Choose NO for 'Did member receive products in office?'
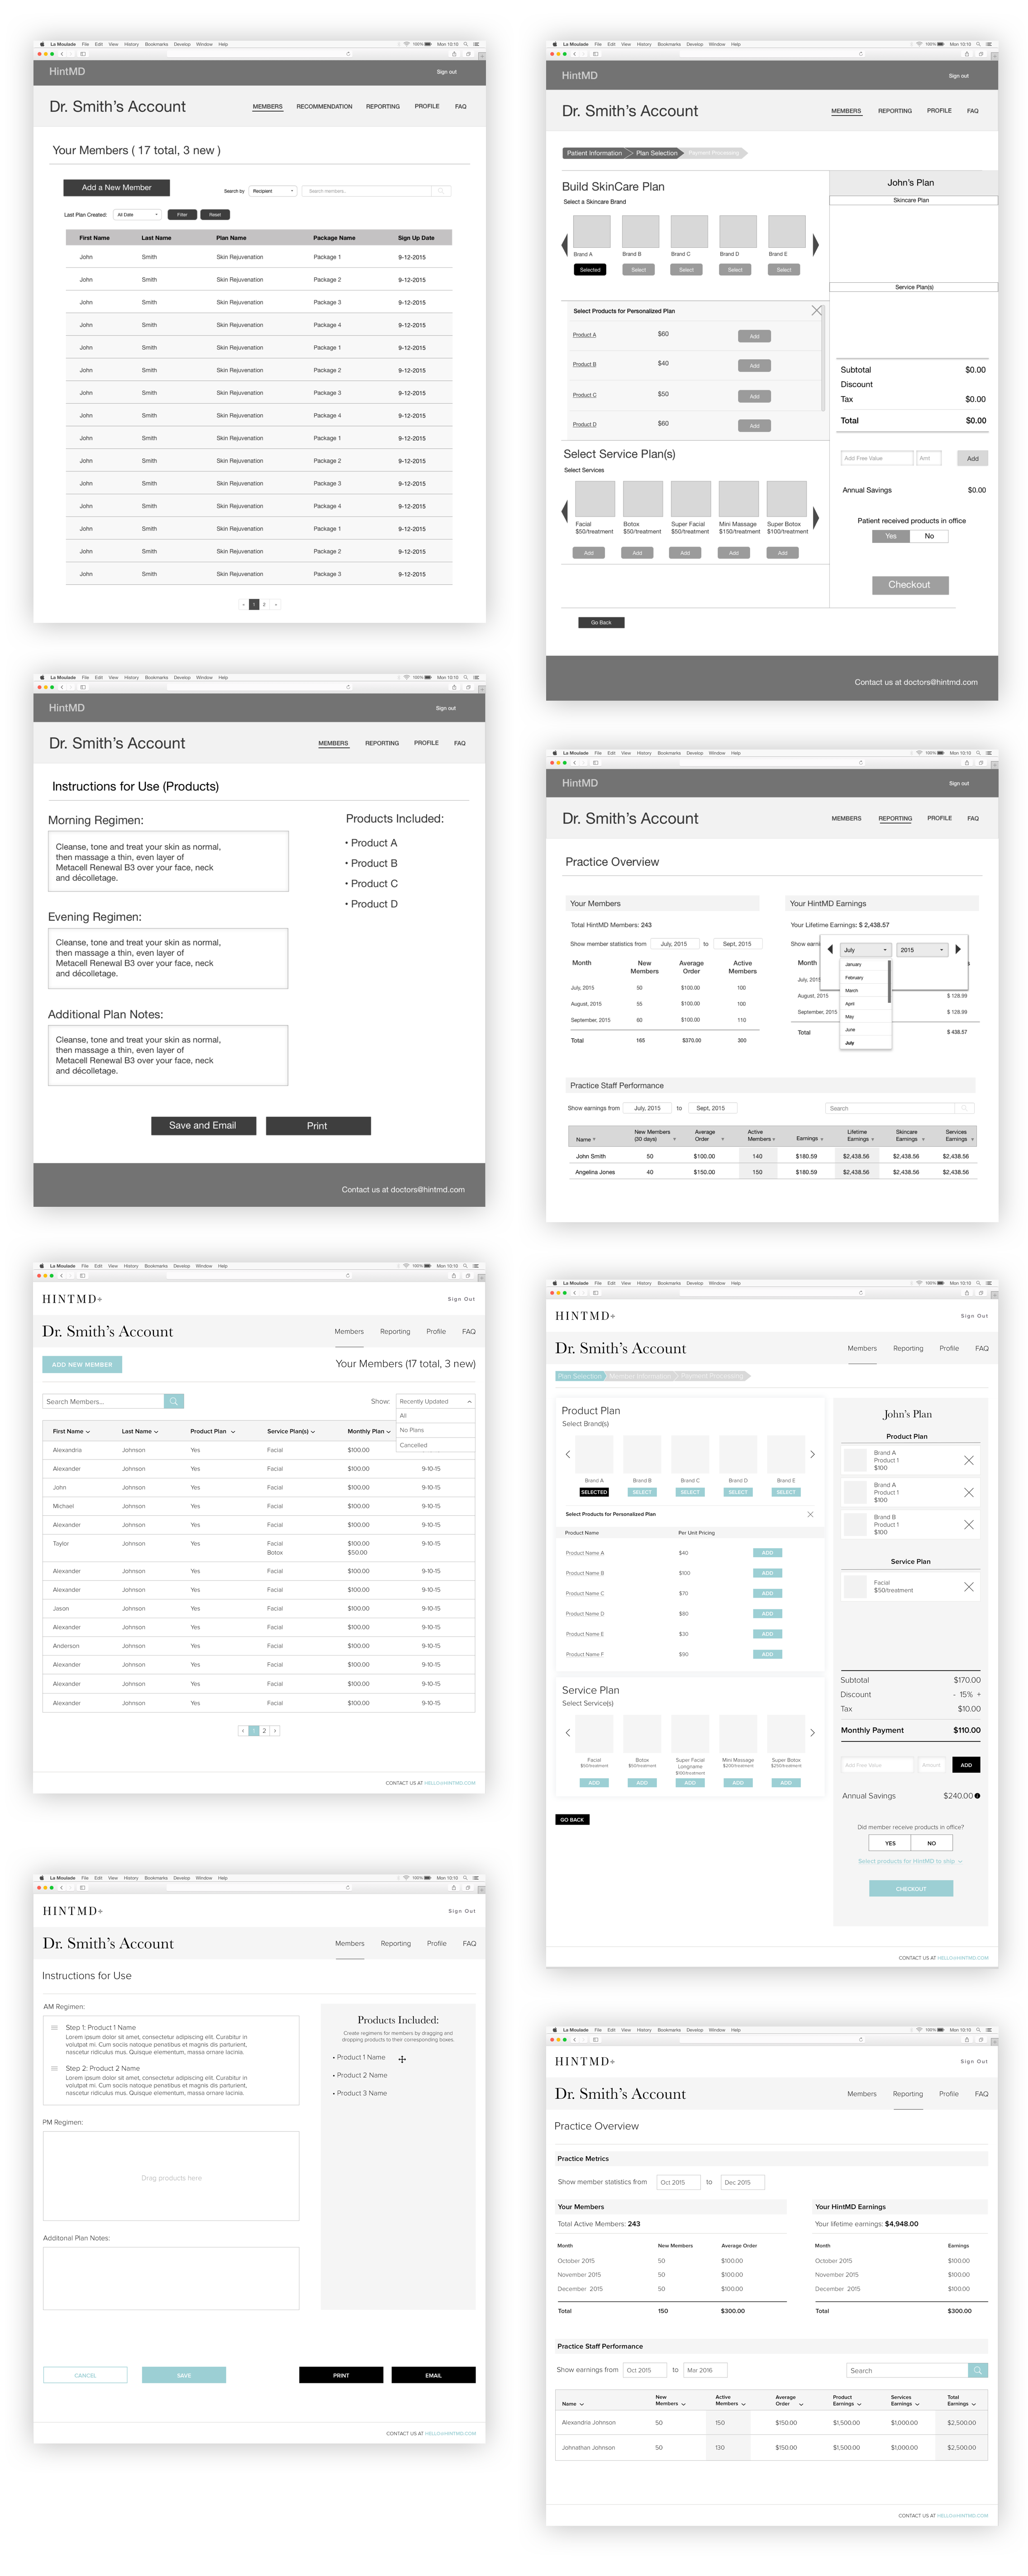Screen dimensions: 1028x2576 (x=931, y=1842)
